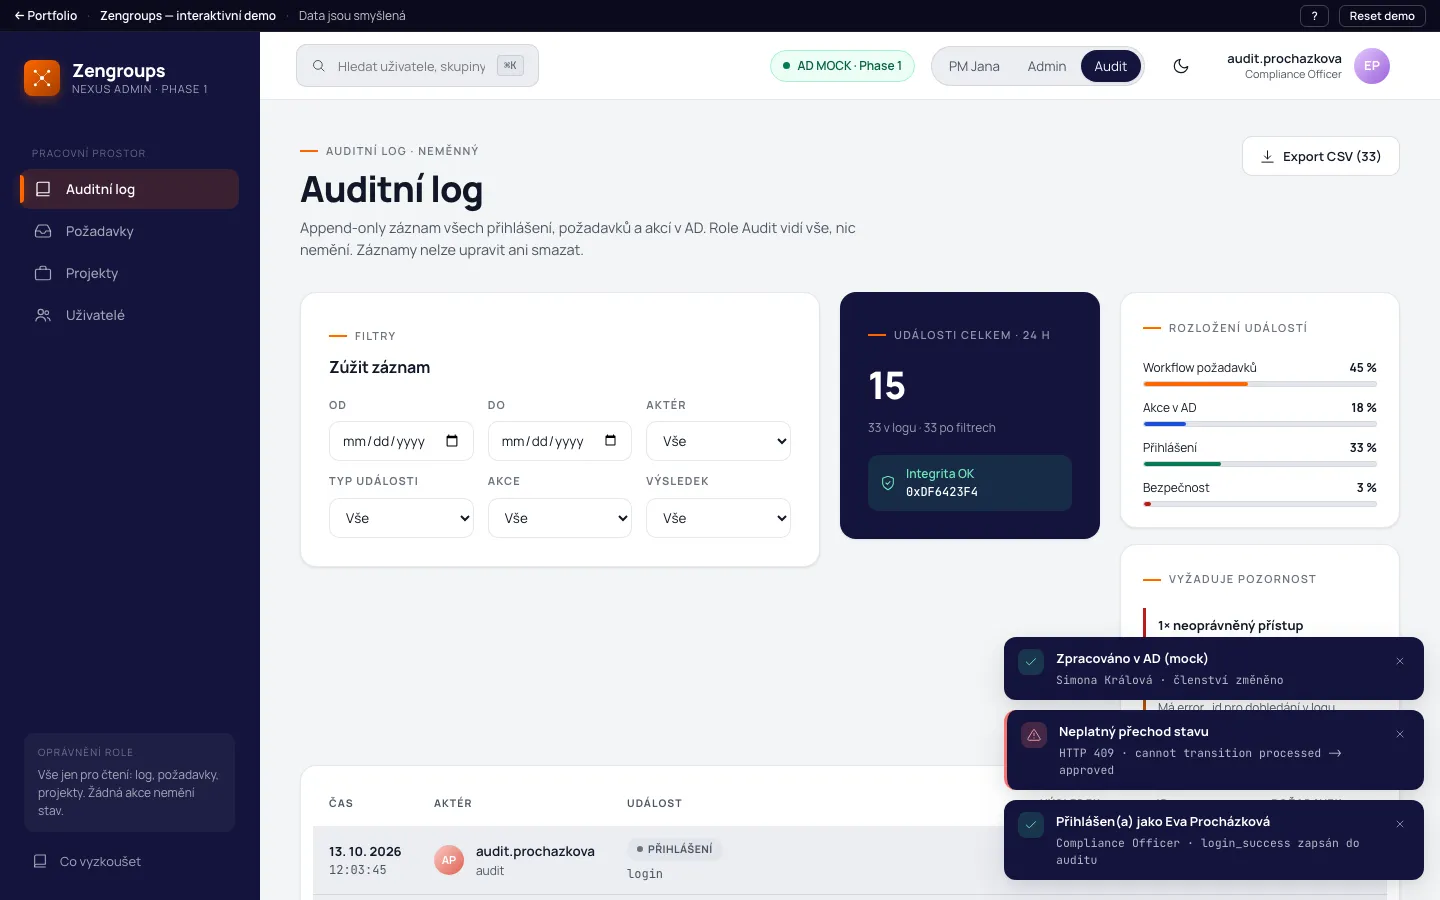This screenshot has height=900, width=1440.
Task: Click the question mark help button
Action: (1315, 16)
